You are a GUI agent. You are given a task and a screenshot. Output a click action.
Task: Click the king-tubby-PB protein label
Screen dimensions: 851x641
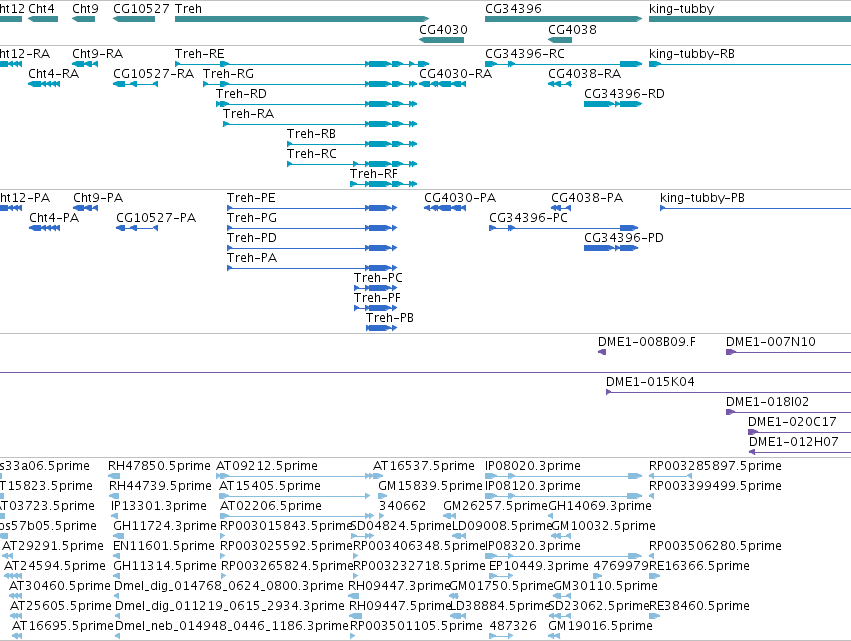click(702, 198)
